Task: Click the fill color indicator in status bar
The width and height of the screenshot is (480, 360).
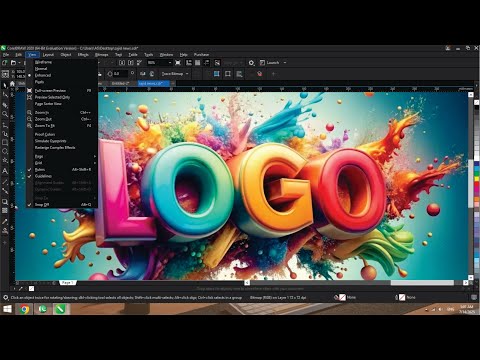Action: [342, 297]
